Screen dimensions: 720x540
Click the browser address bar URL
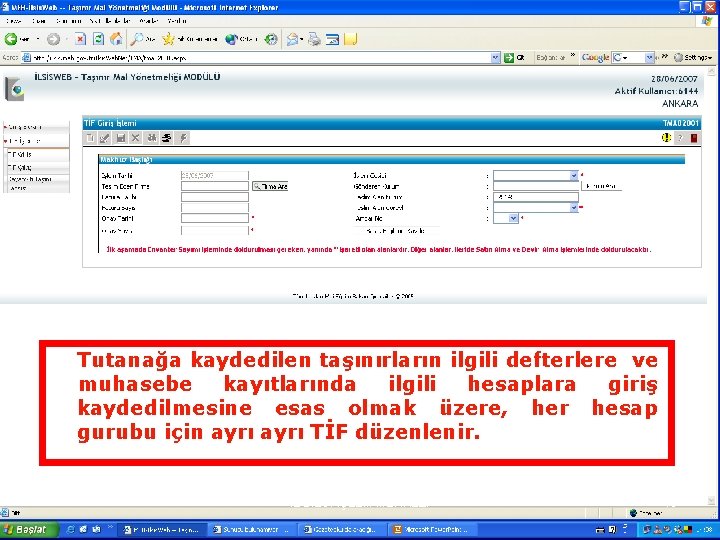[257, 58]
